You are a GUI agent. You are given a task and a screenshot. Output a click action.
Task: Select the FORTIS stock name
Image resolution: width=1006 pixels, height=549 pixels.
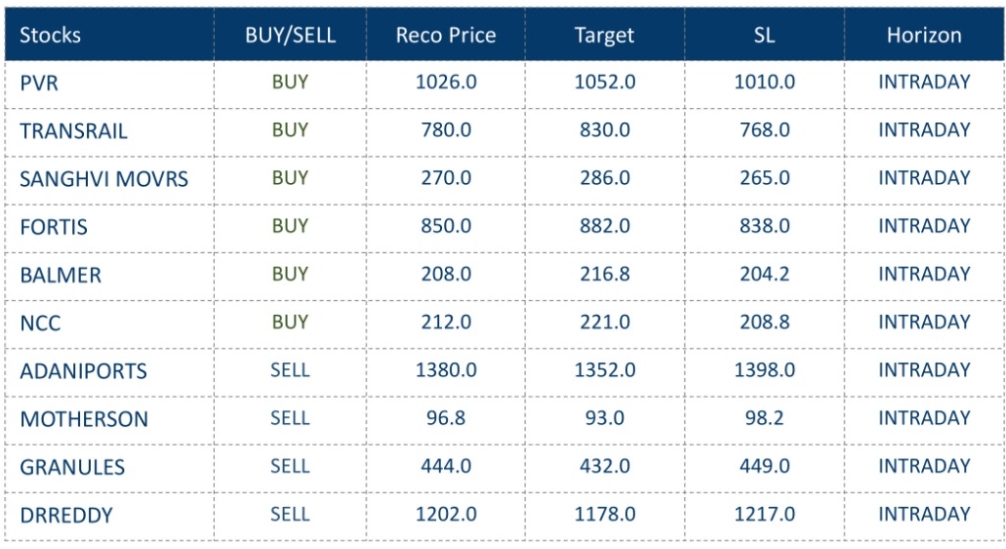[x=54, y=227]
